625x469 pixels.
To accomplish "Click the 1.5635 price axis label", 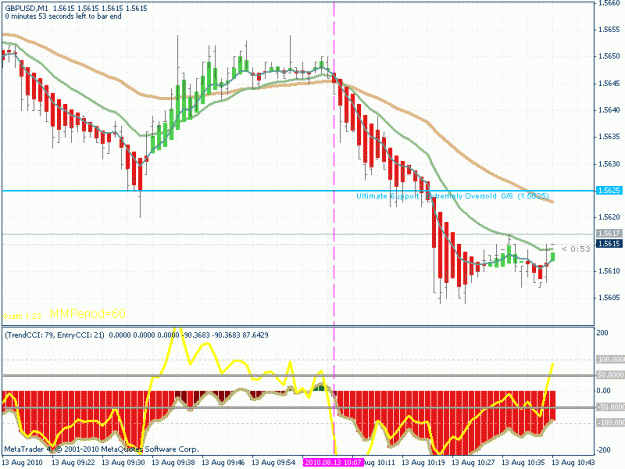I will [609, 137].
